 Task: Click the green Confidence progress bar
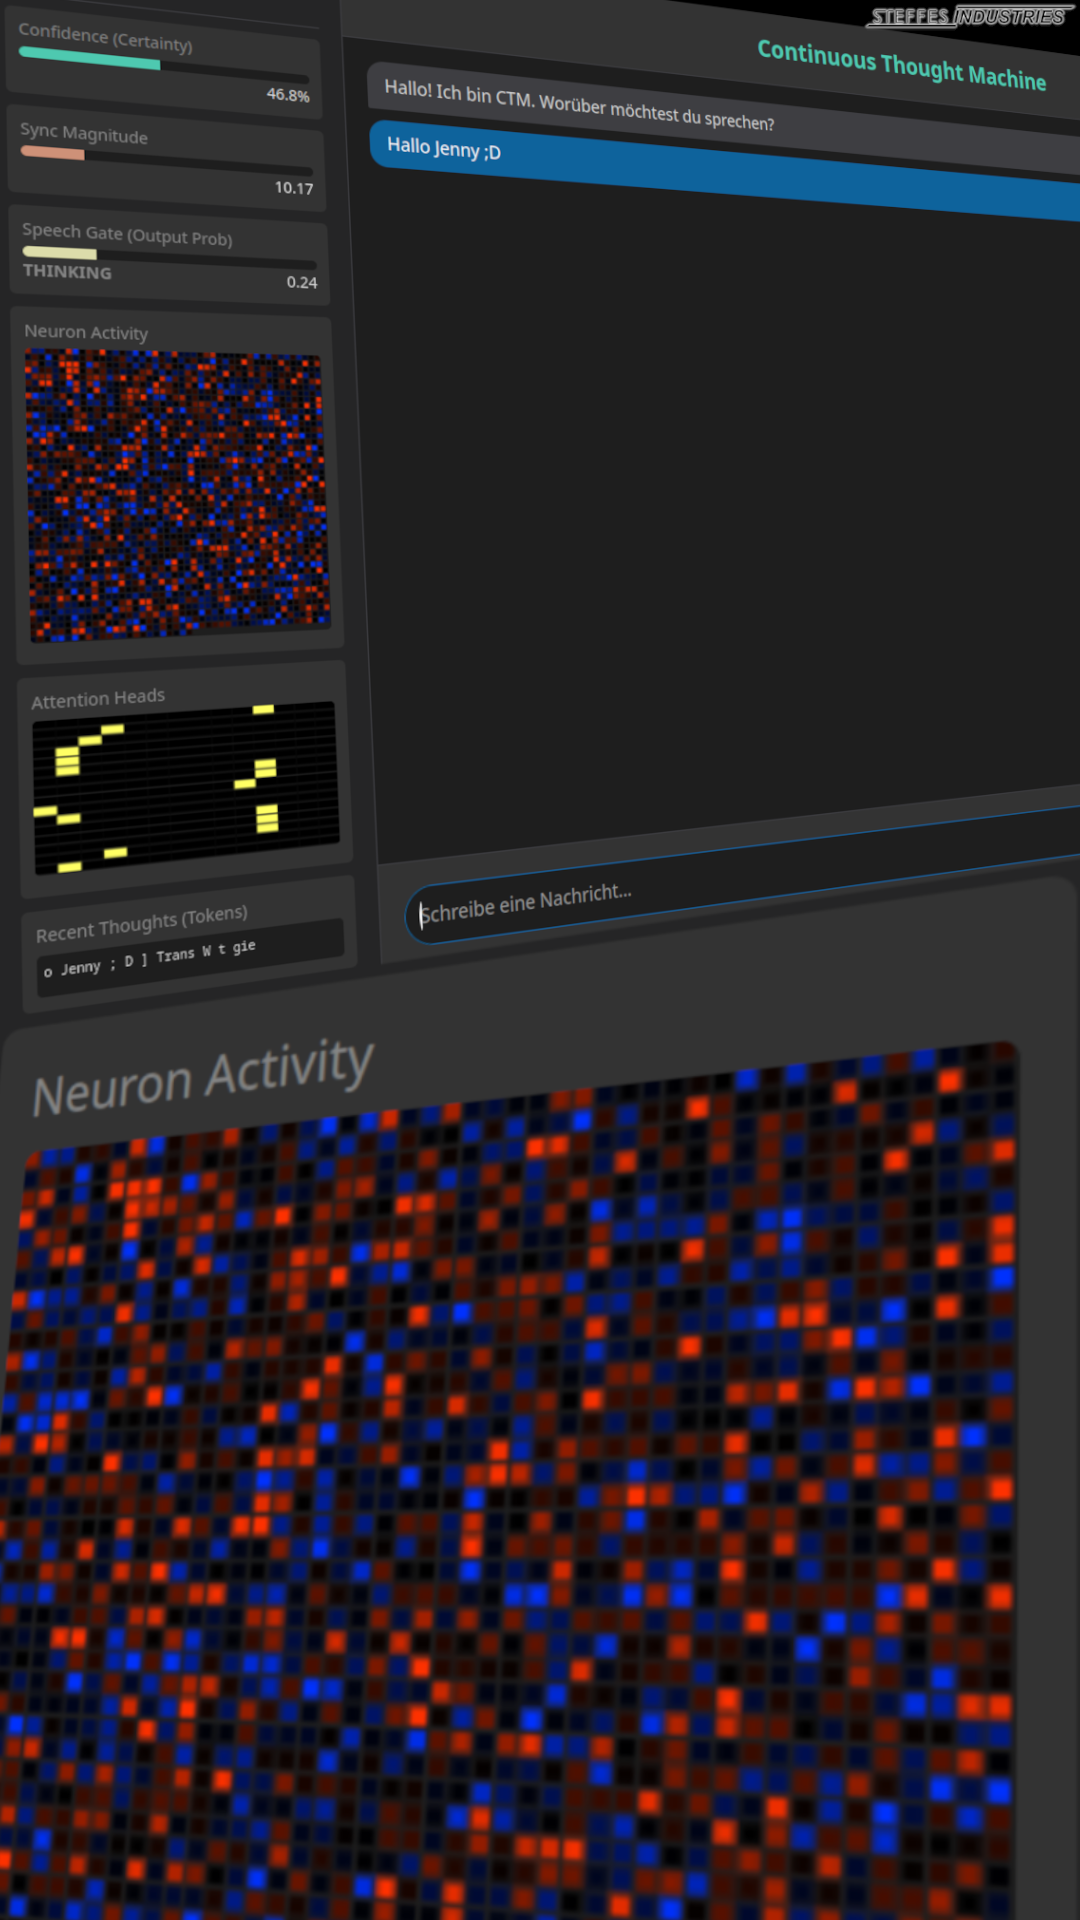click(x=90, y=59)
